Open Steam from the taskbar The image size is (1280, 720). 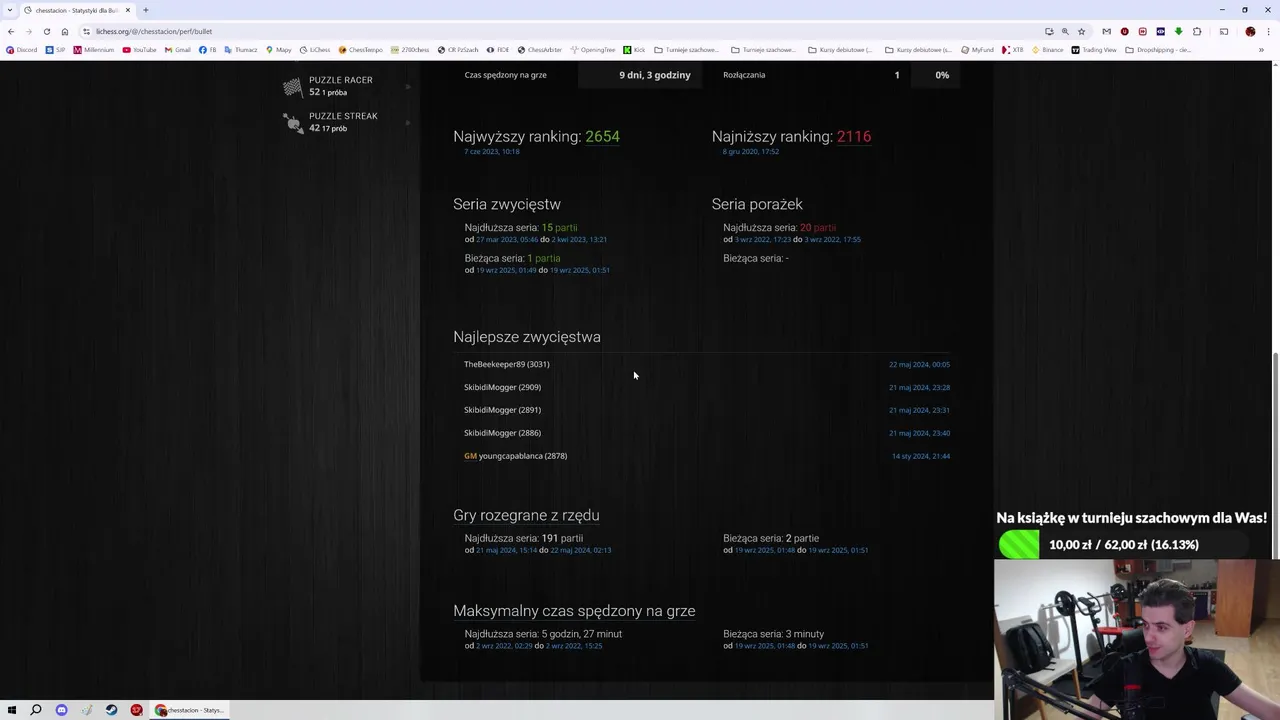111,710
